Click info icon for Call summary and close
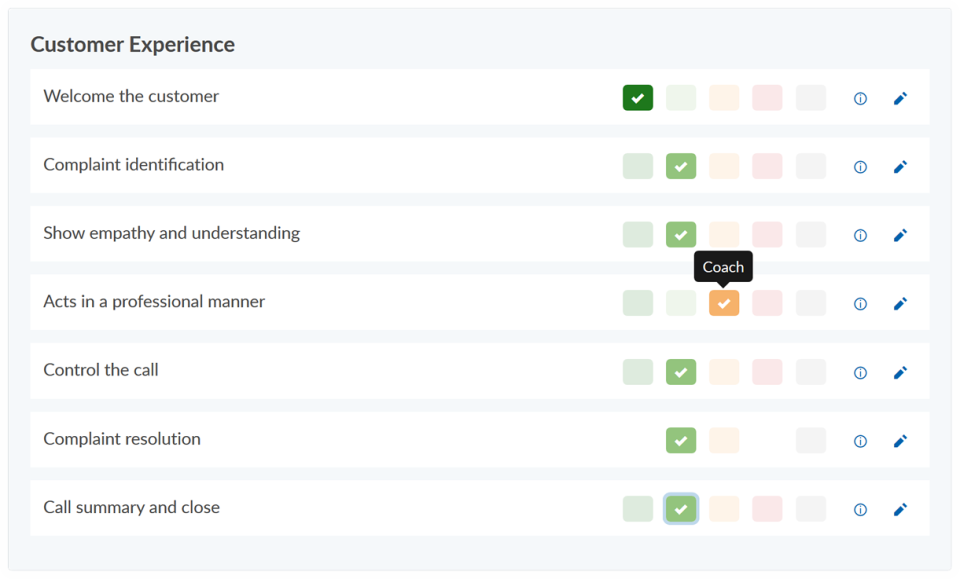 coord(860,510)
